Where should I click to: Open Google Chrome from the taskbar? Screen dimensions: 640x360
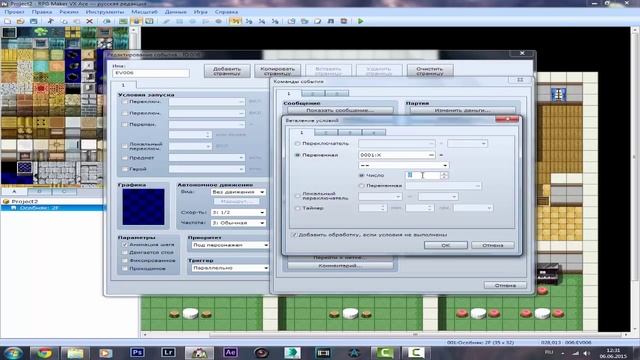pos(44,353)
